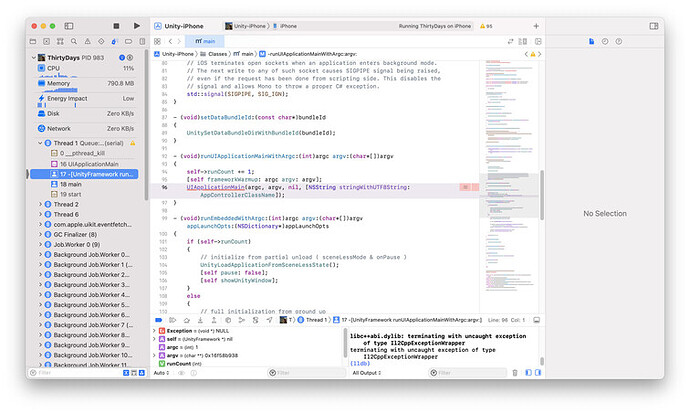Select the Memory gauge row
Image resolution: width=690 pixels, height=412 pixels.
[86, 83]
